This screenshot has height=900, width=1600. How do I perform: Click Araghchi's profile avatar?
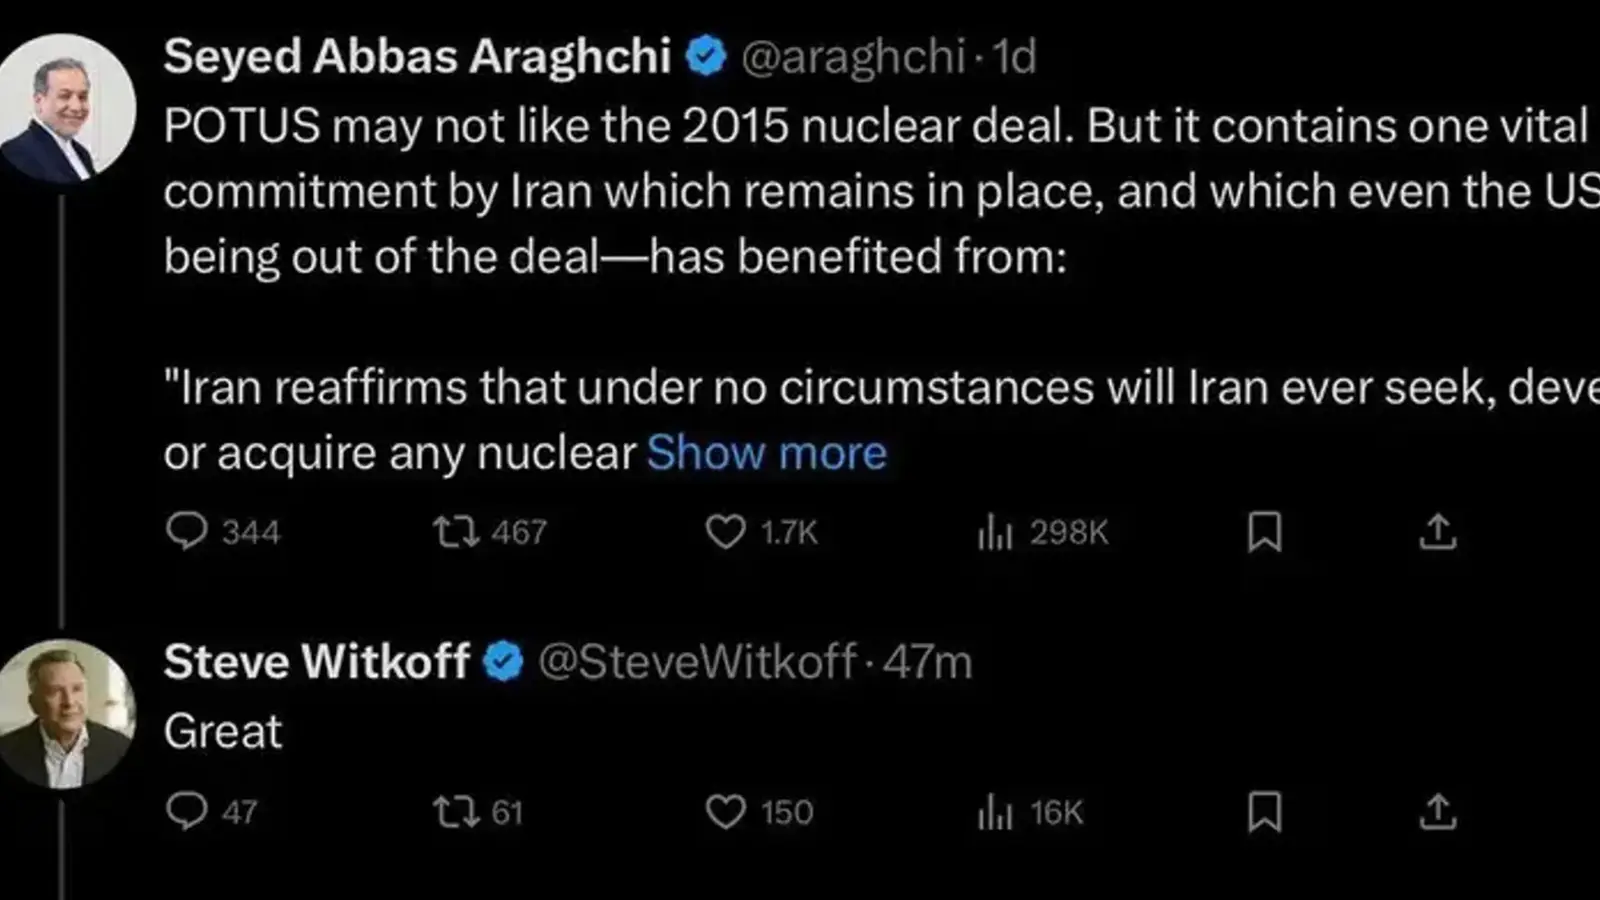pyautogui.click(x=67, y=108)
